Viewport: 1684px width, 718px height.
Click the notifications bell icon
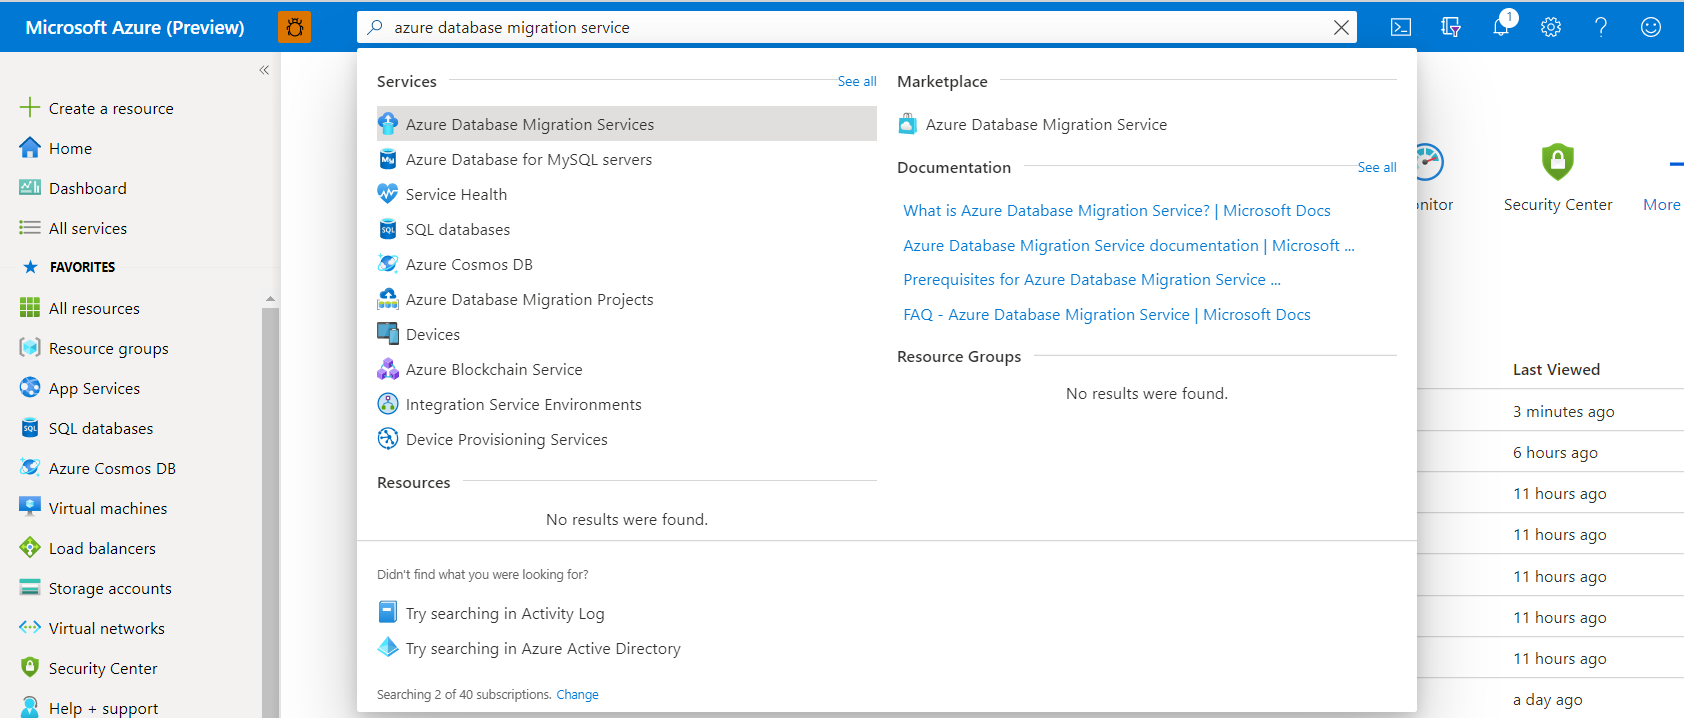1501,27
